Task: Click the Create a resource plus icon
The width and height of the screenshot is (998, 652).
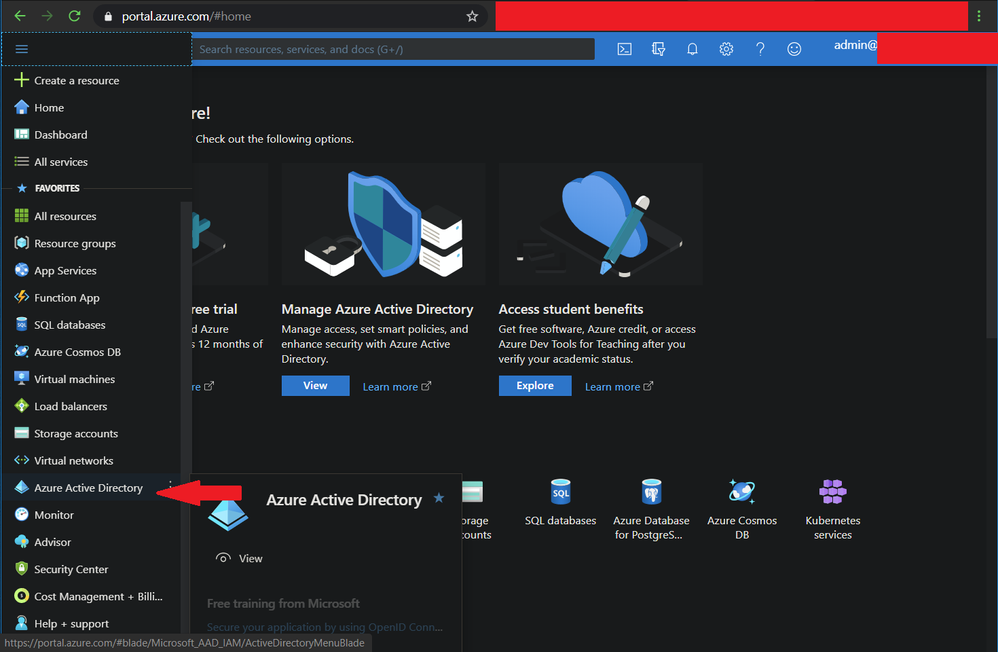Action: click(x=22, y=80)
